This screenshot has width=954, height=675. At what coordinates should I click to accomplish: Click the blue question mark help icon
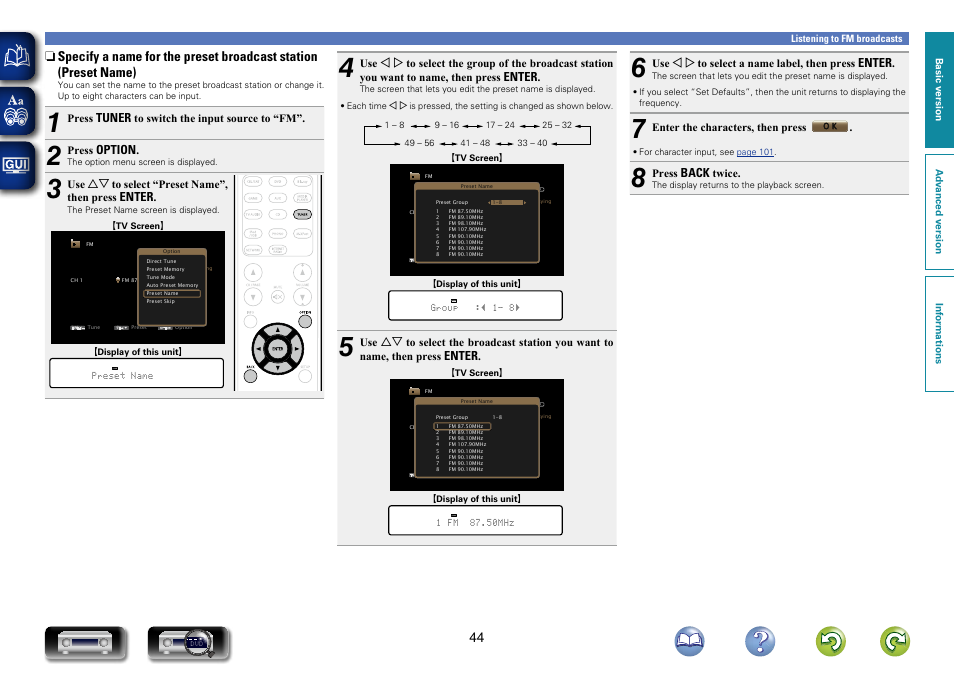point(760,641)
